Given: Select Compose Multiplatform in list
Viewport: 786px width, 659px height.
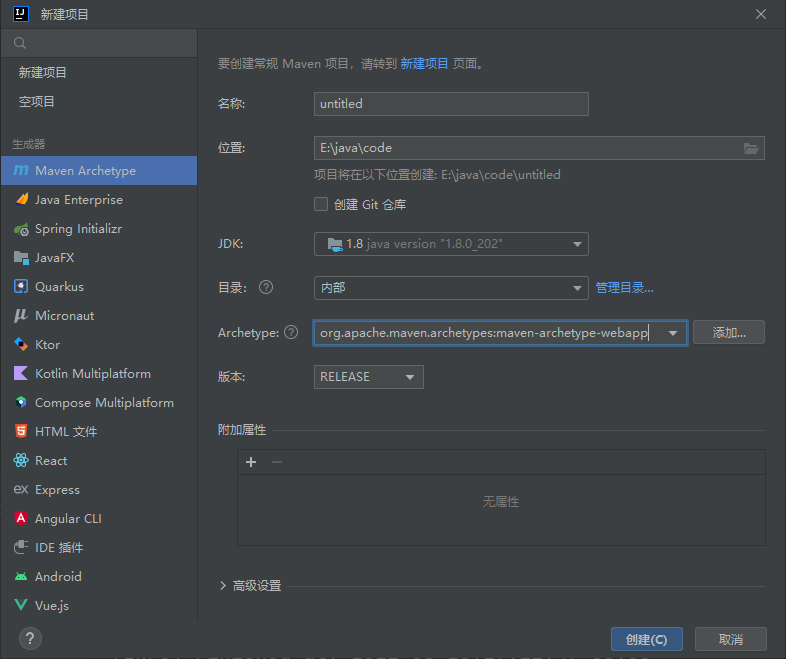Looking at the screenshot, I should (x=99, y=402).
